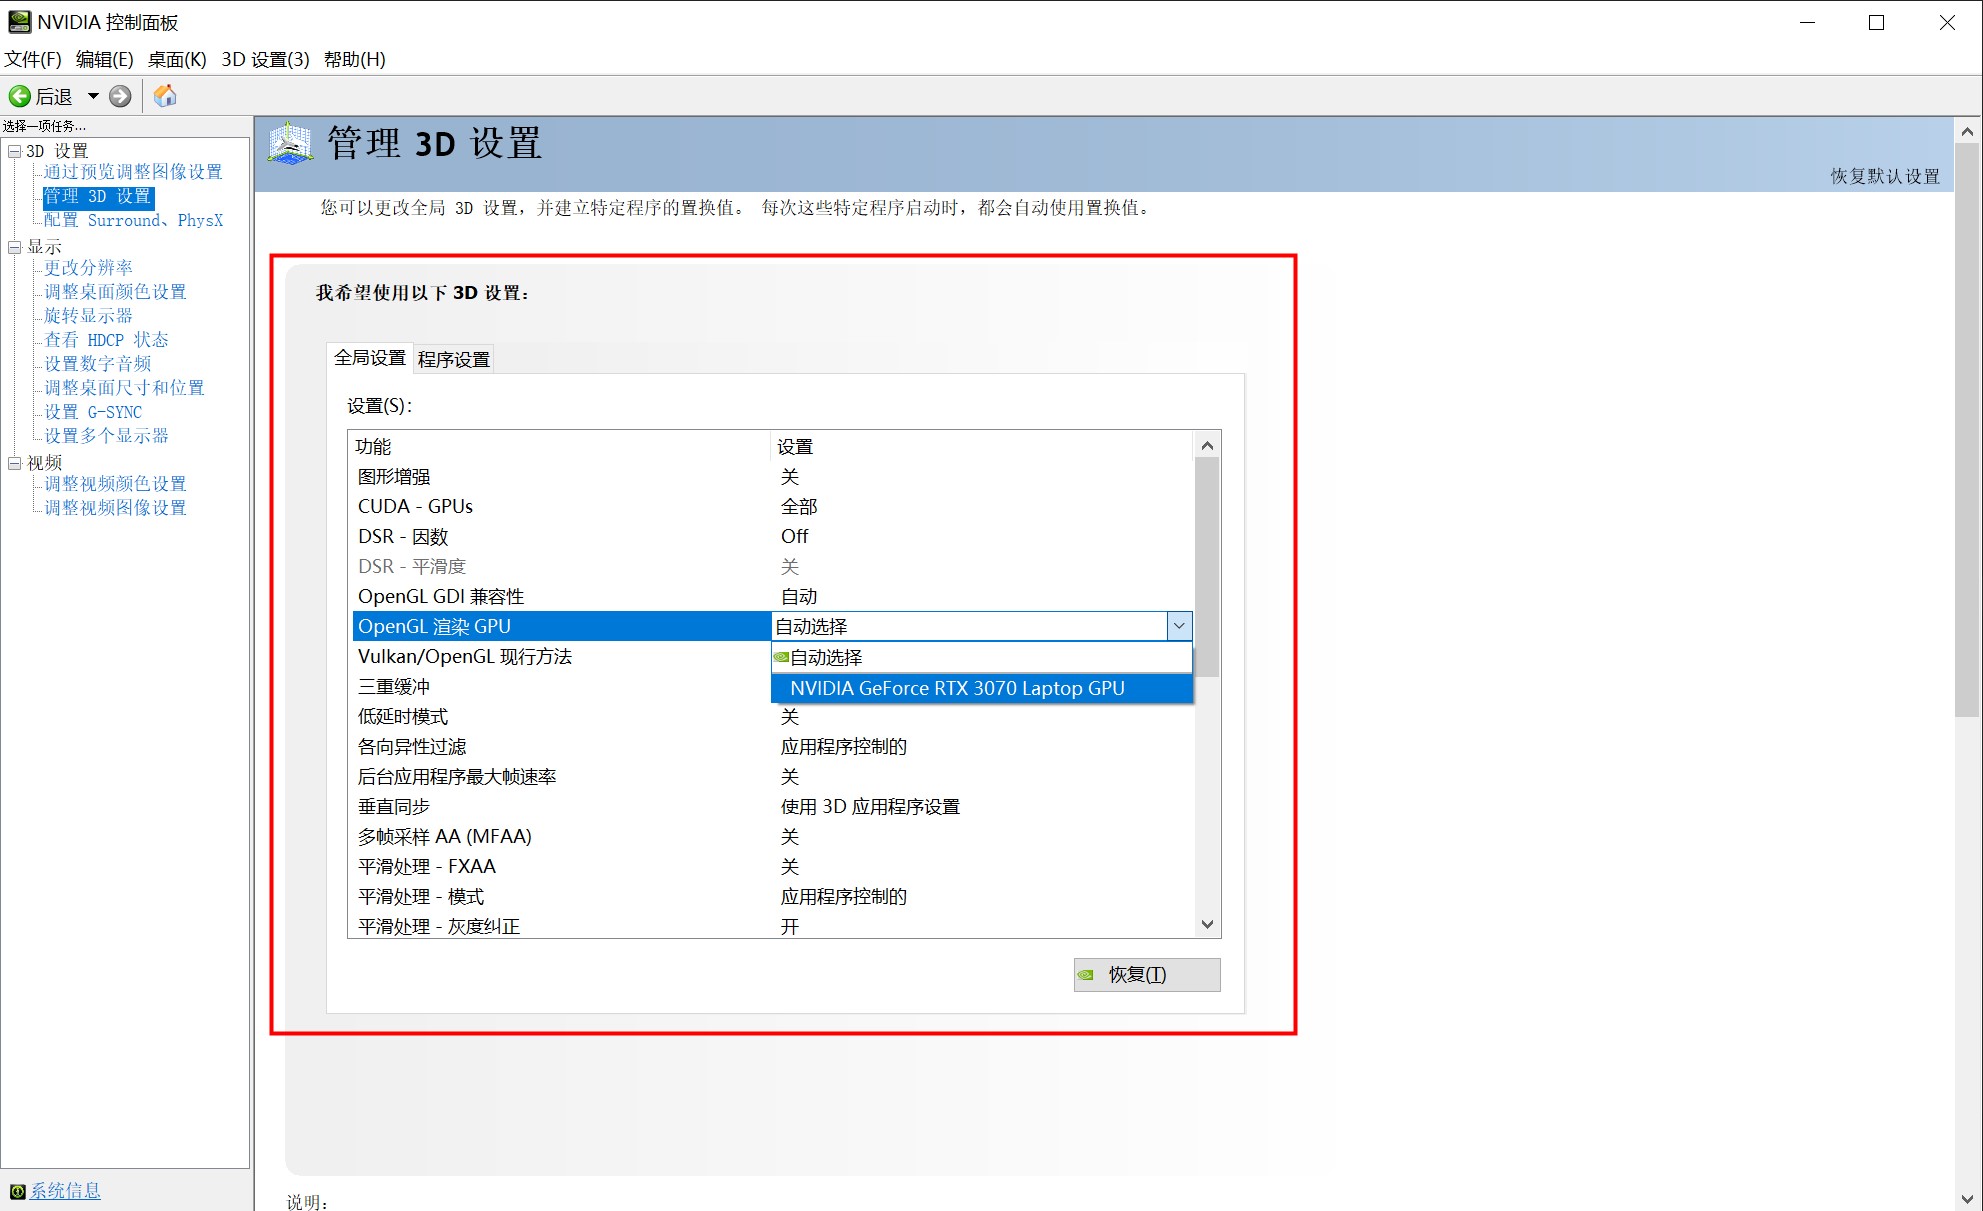Click the system information icon at bottom left

(x=17, y=1191)
